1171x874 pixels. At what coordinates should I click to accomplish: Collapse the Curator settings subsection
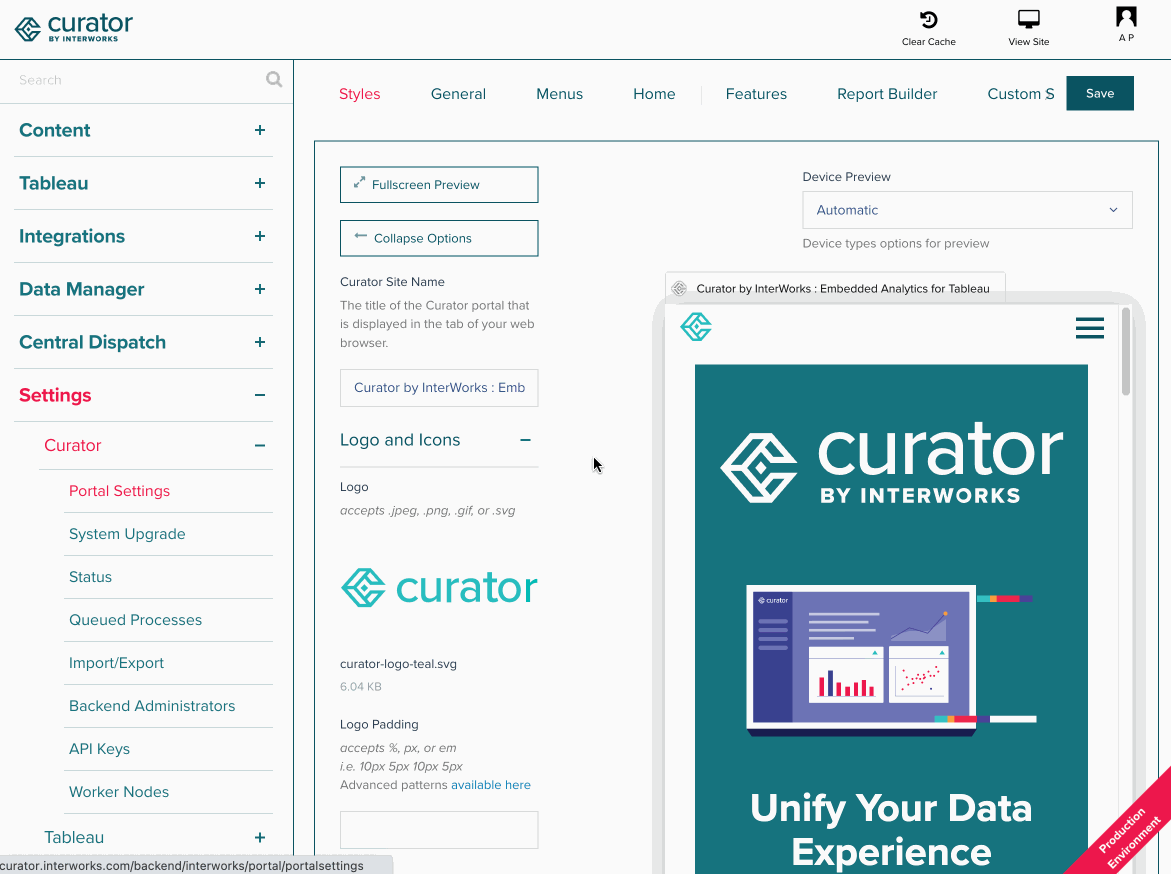tap(259, 445)
